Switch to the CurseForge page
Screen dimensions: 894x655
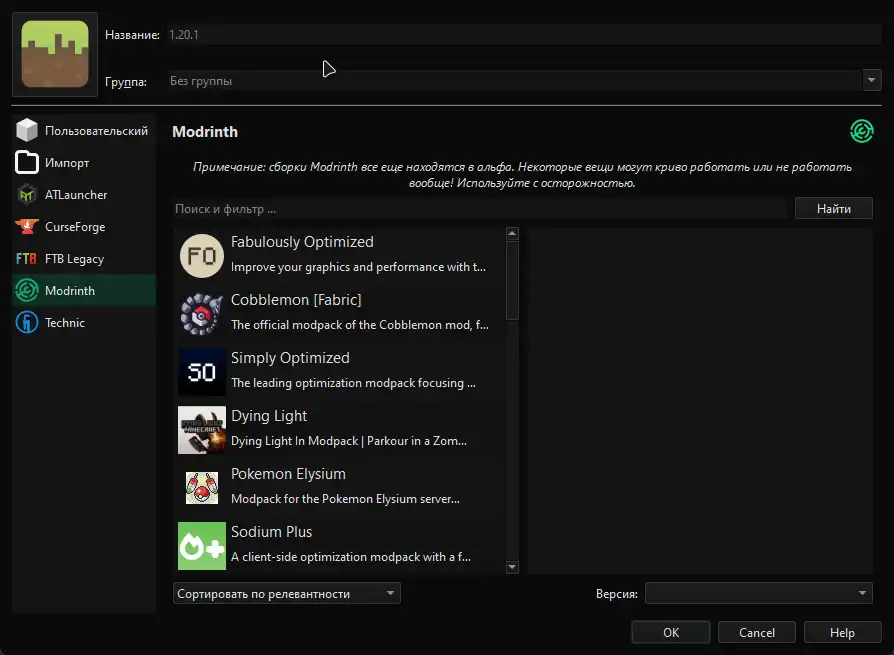[x=84, y=226]
